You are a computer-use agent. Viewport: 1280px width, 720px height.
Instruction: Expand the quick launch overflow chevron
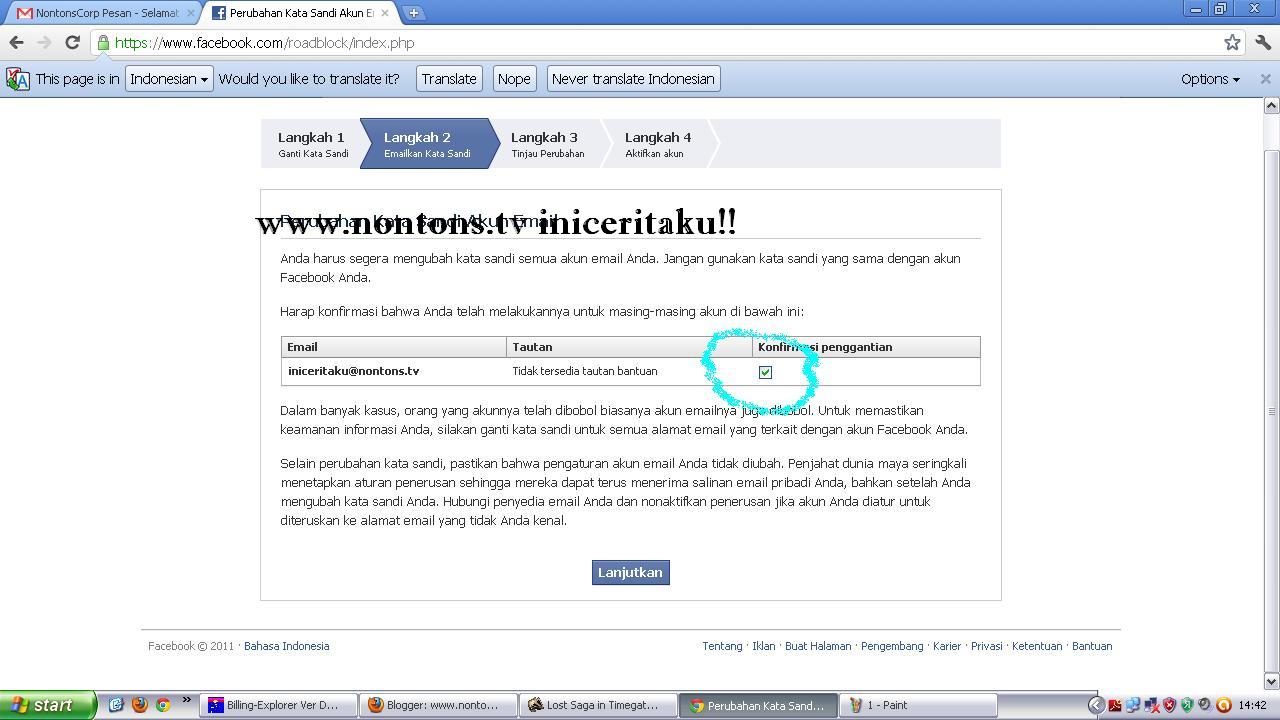tap(186, 701)
